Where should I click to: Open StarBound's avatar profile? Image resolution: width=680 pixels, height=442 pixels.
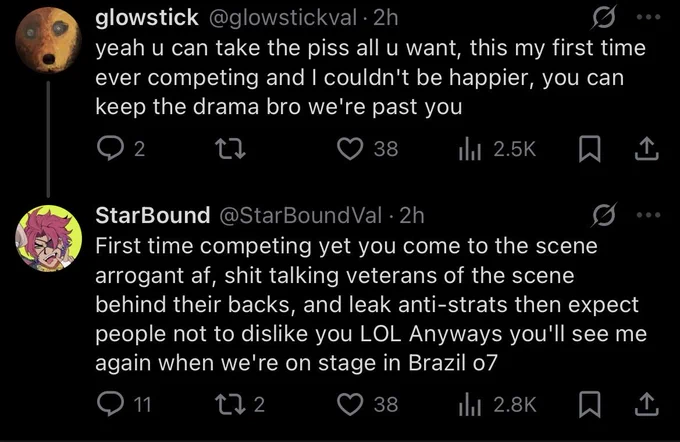pyautogui.click(x=49, y=239)
